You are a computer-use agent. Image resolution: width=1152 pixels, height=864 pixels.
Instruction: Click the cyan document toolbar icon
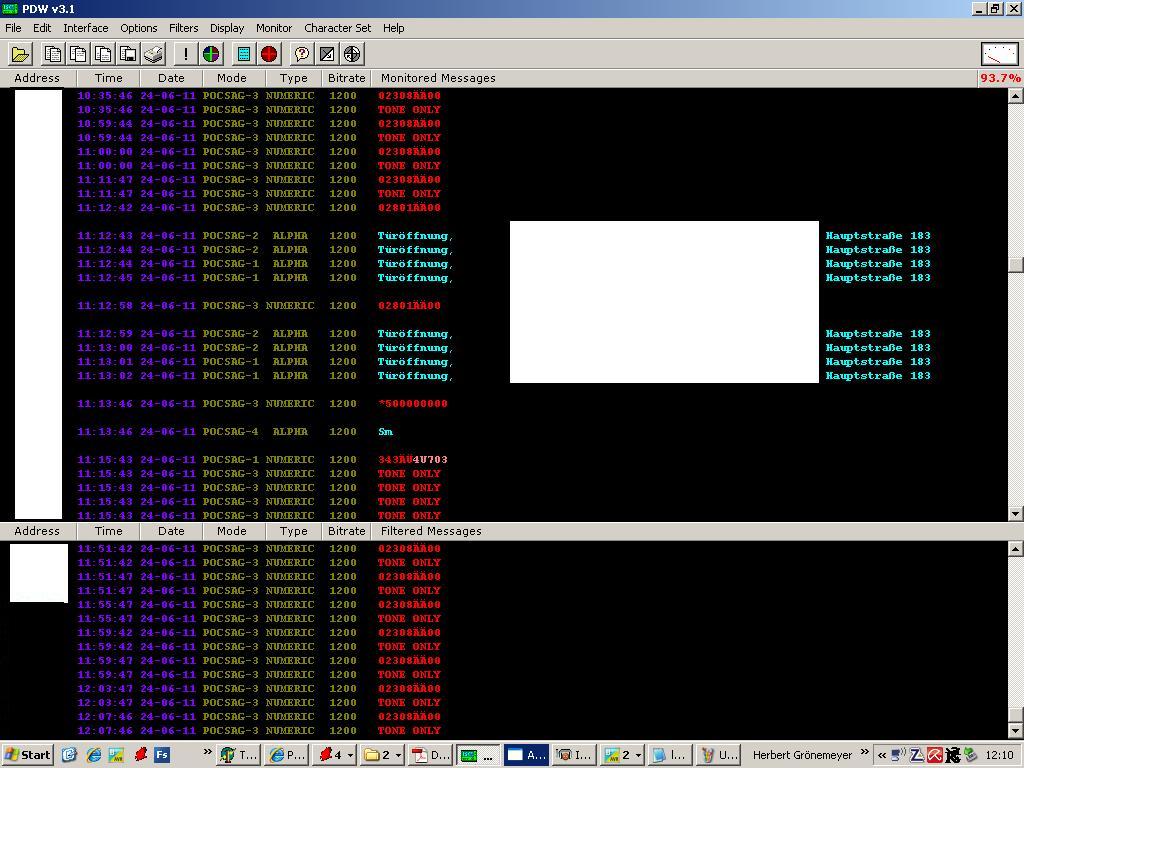pos(243,54)
